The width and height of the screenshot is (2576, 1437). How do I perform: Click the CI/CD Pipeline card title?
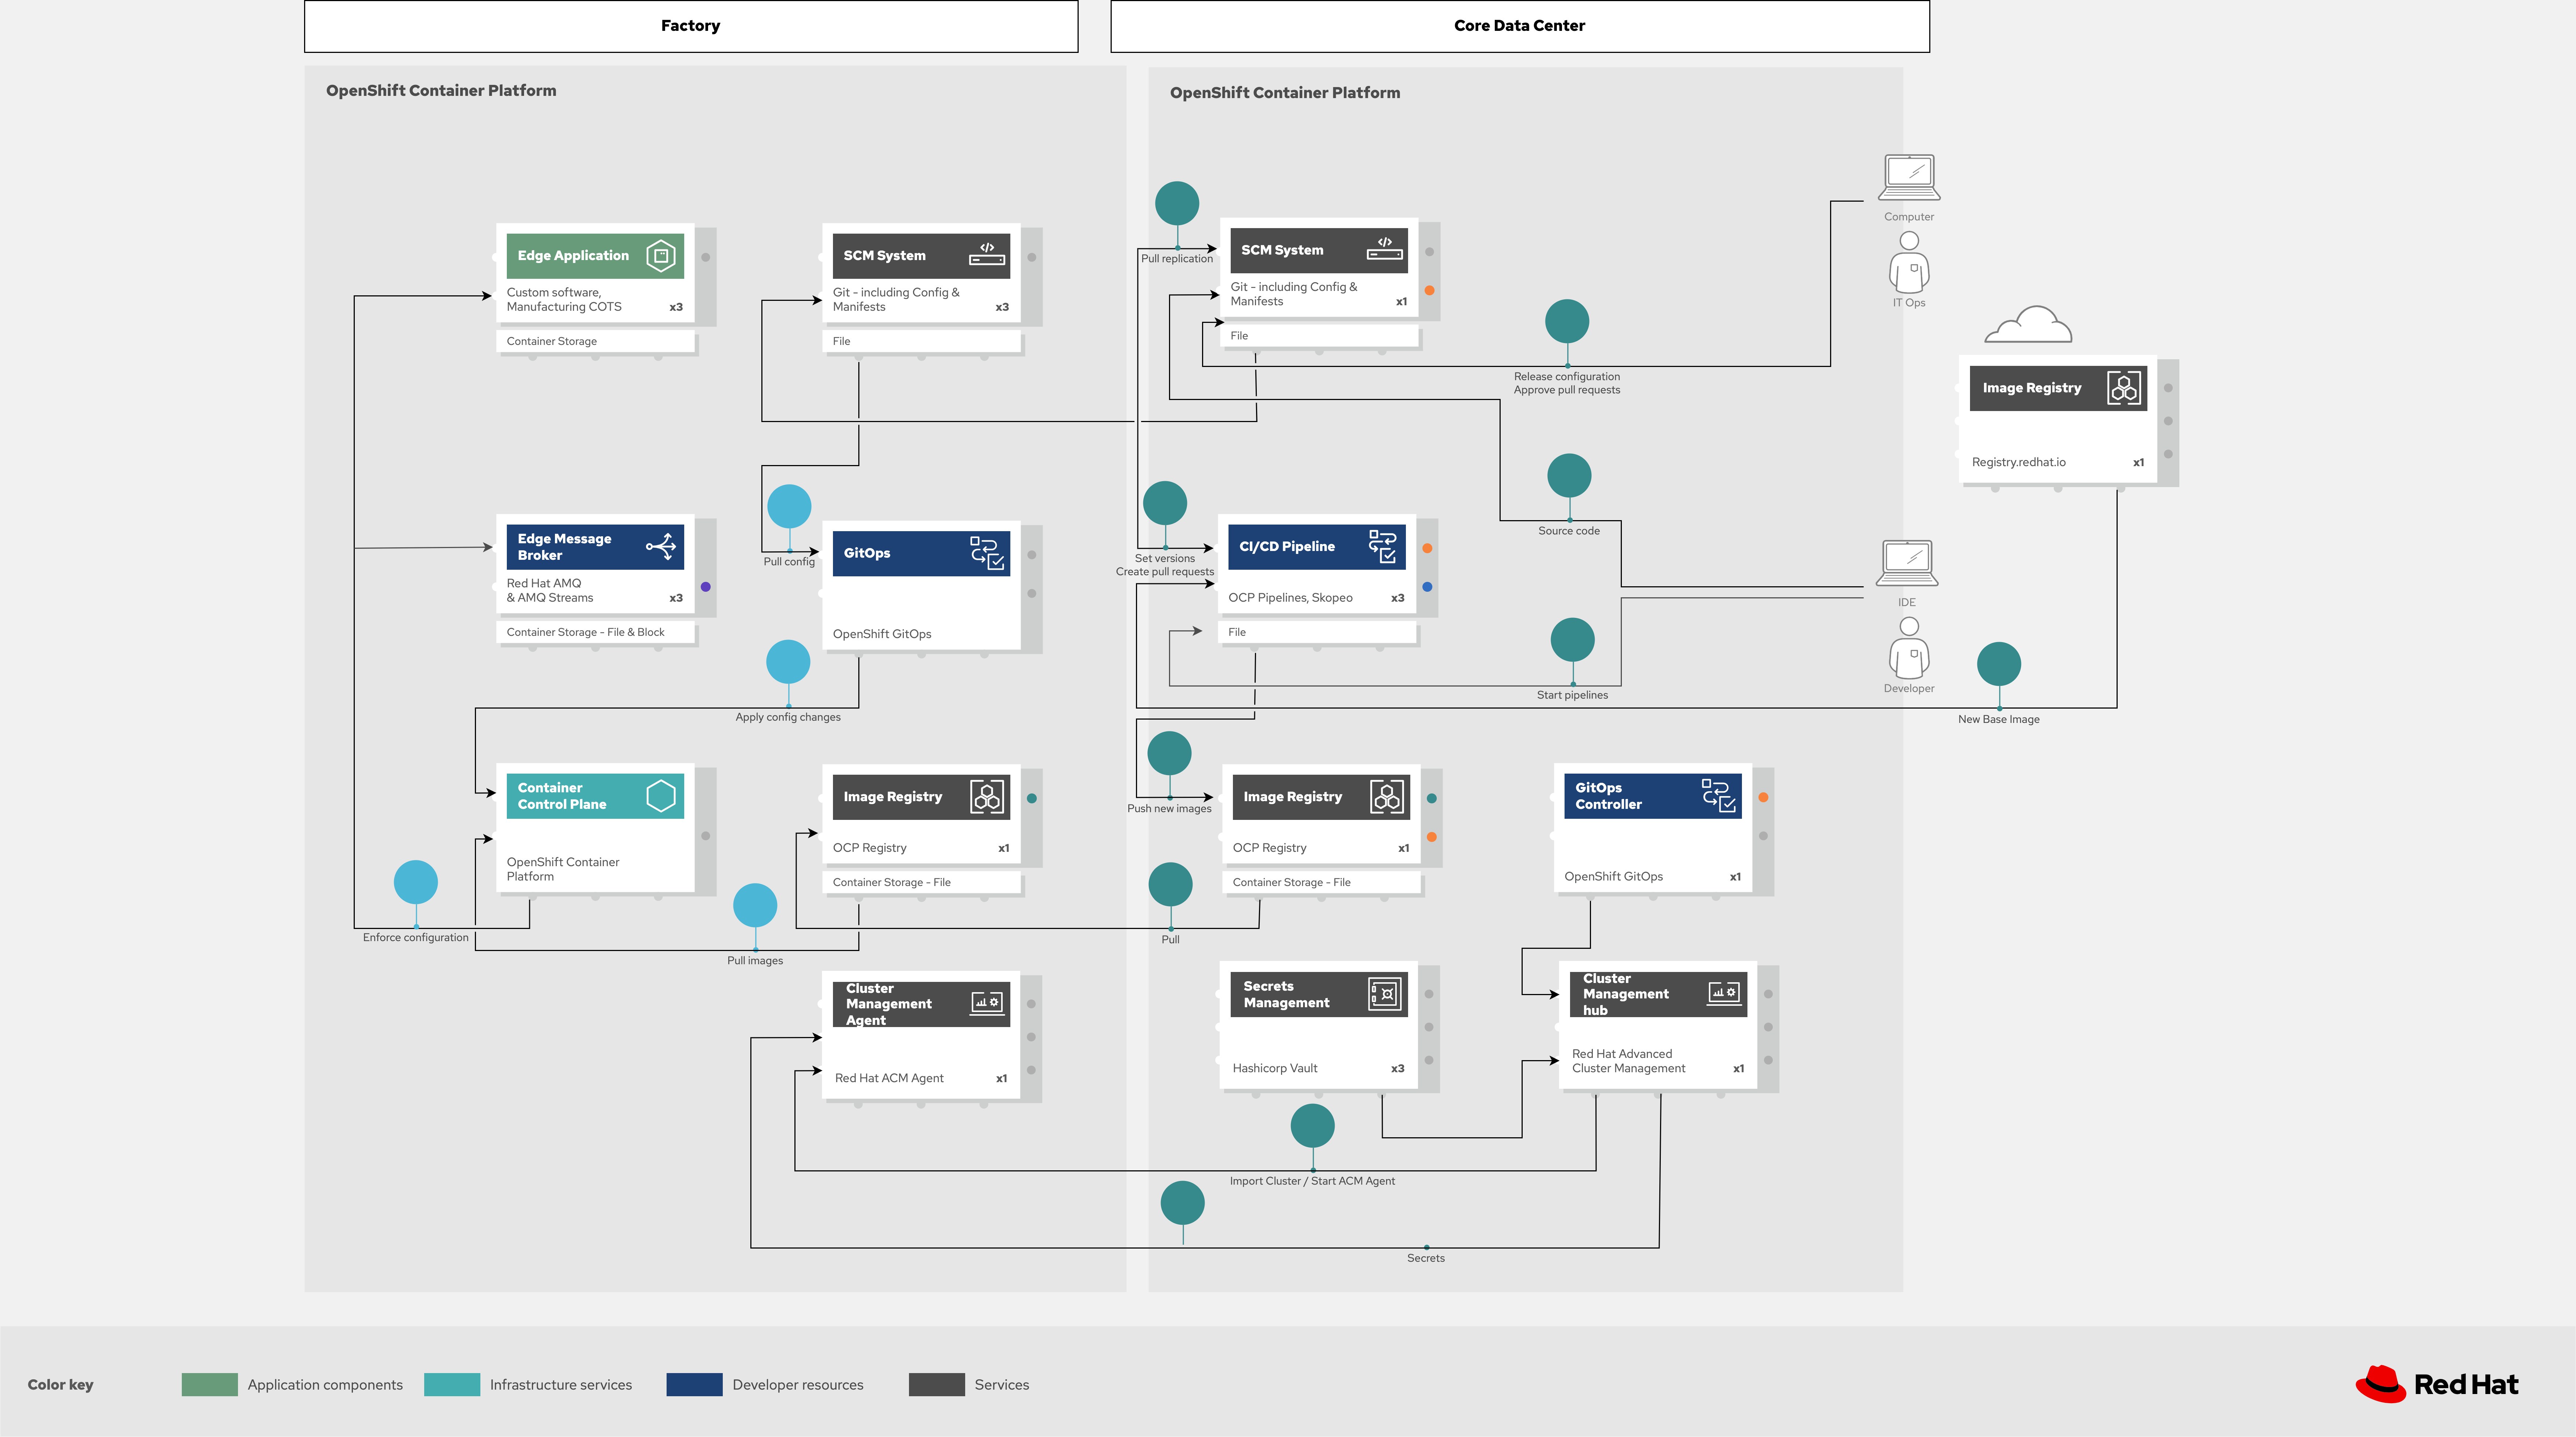pos(1287,547)
